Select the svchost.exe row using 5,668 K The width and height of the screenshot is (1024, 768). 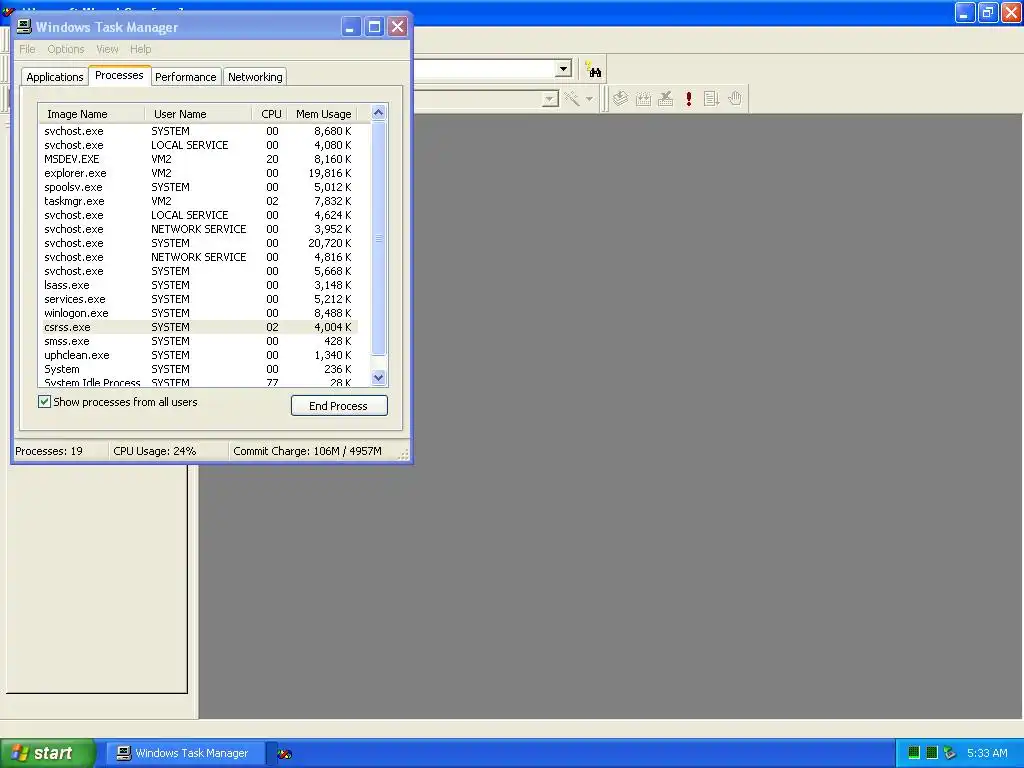click(x=198, y=271)
